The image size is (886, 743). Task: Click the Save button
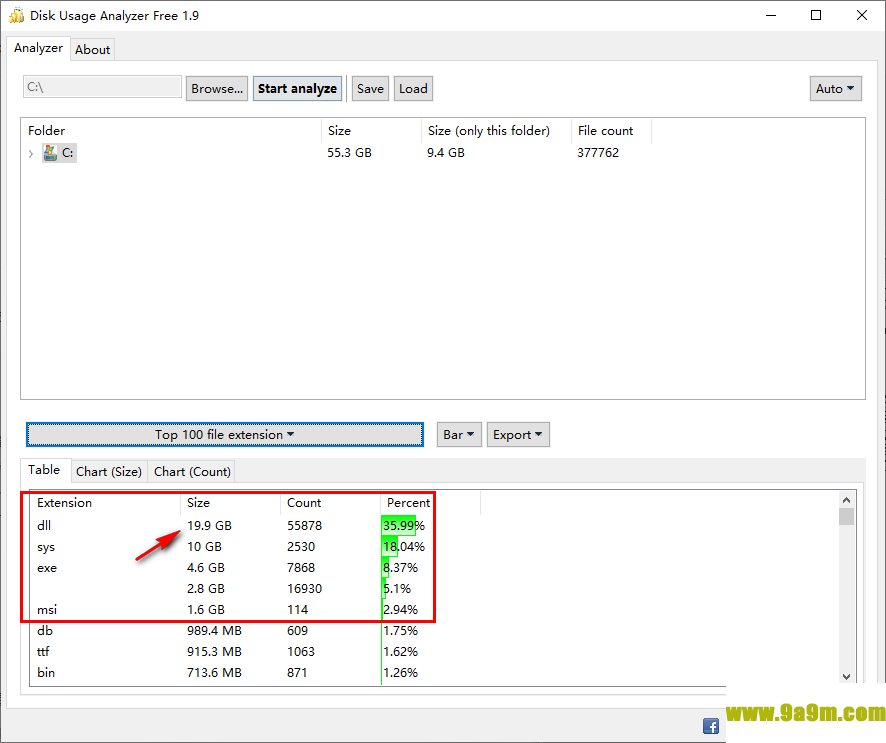(x=370, y=89)
